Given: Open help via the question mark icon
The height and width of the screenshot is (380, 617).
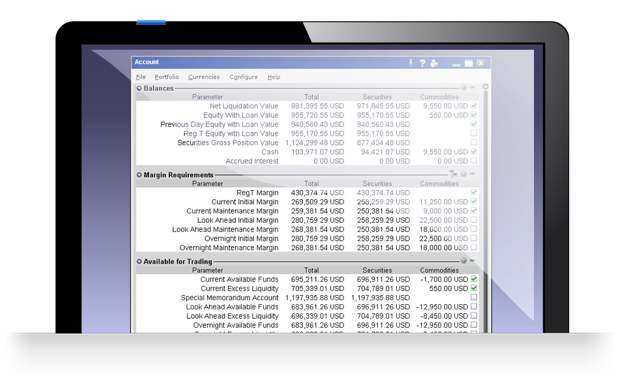Looking at the screenshot, I should 422,63.
